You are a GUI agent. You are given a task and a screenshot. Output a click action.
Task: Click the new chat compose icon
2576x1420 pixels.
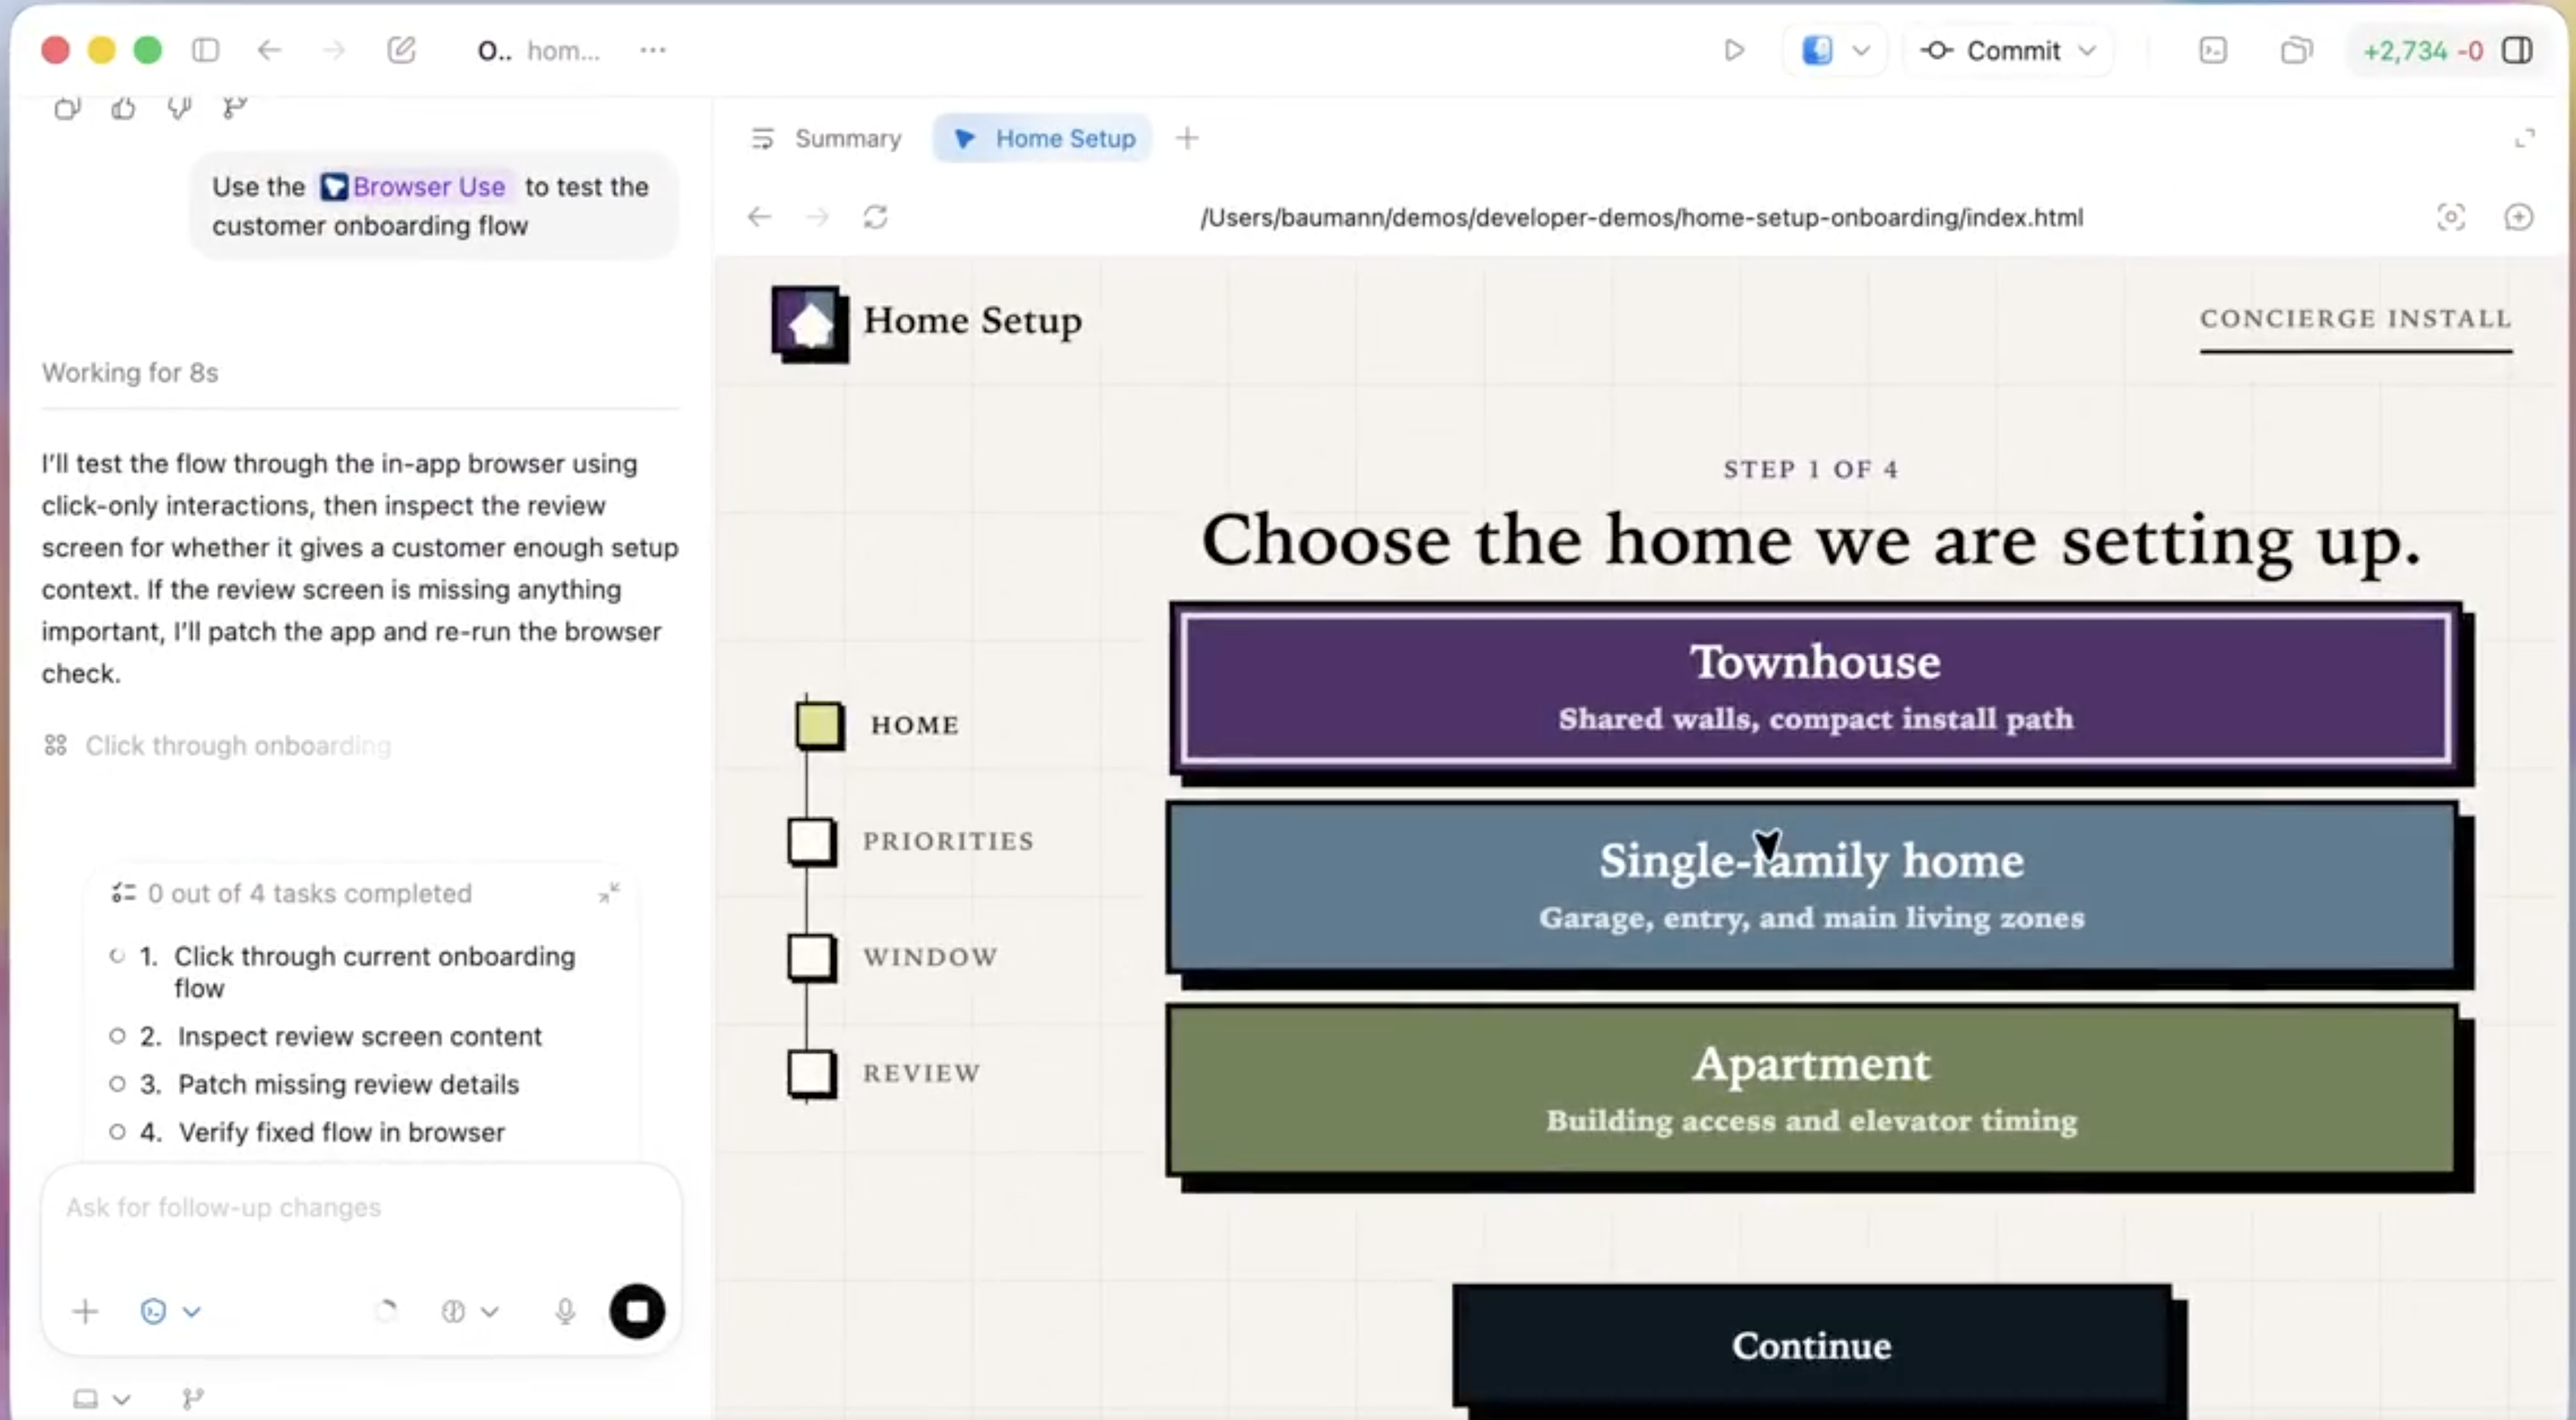tap(401, 50)
